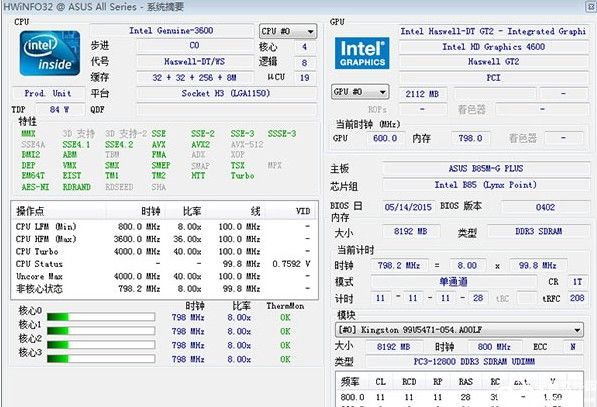
Task: Click the command rate 1T field
Action: 577,282
